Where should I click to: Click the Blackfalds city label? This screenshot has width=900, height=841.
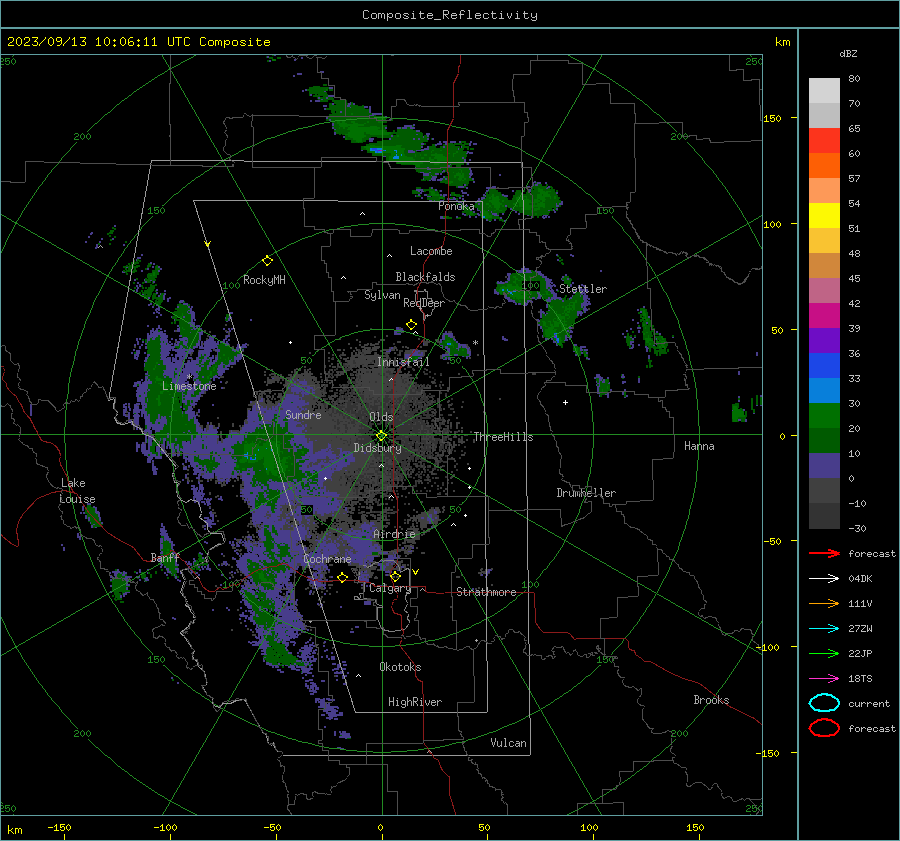tap(425, 277)
